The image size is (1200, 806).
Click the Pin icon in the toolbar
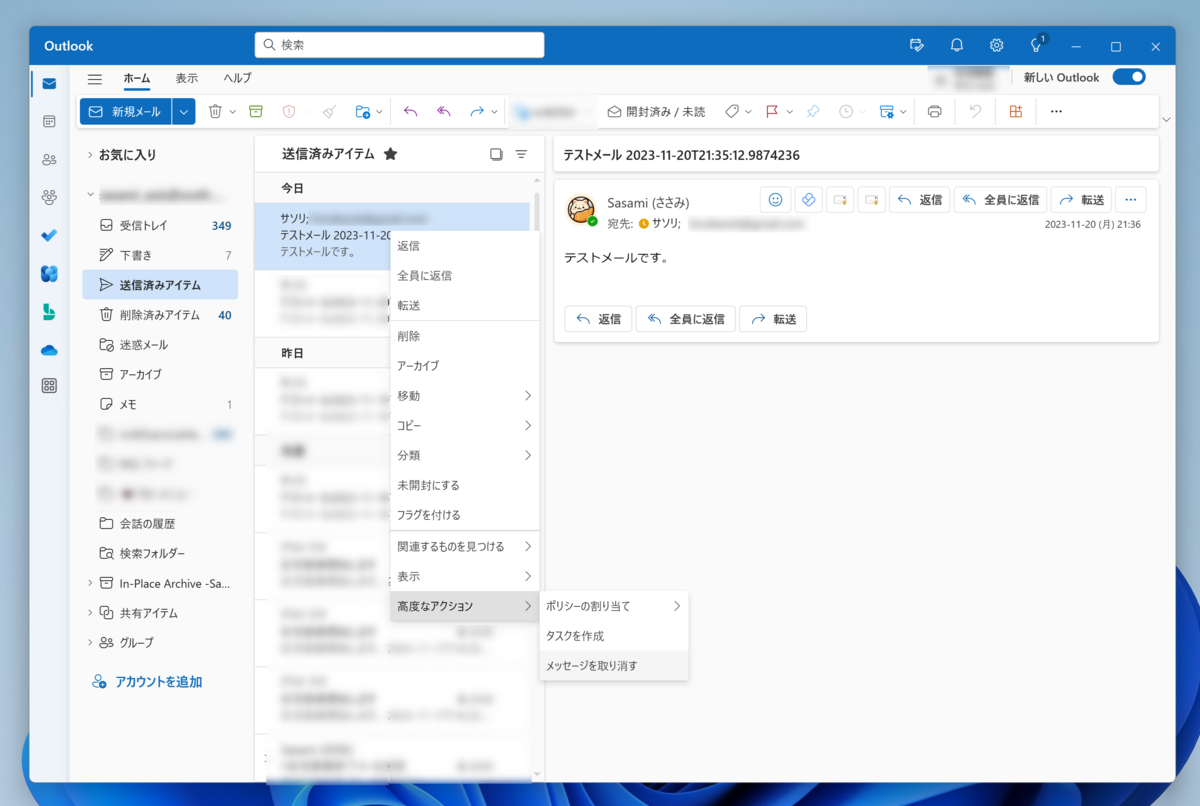coord(813,112)
